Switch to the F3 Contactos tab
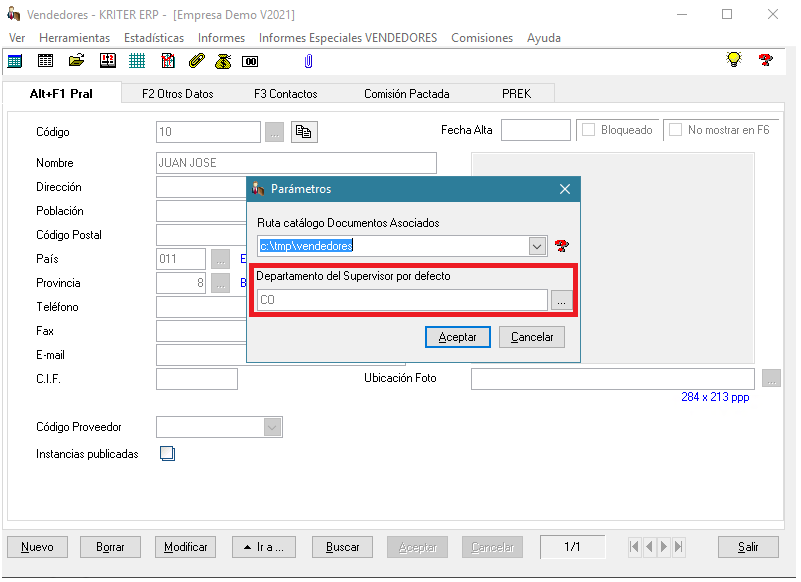The height and width of the screenshot is (582, 801). (x=286, y=94)
